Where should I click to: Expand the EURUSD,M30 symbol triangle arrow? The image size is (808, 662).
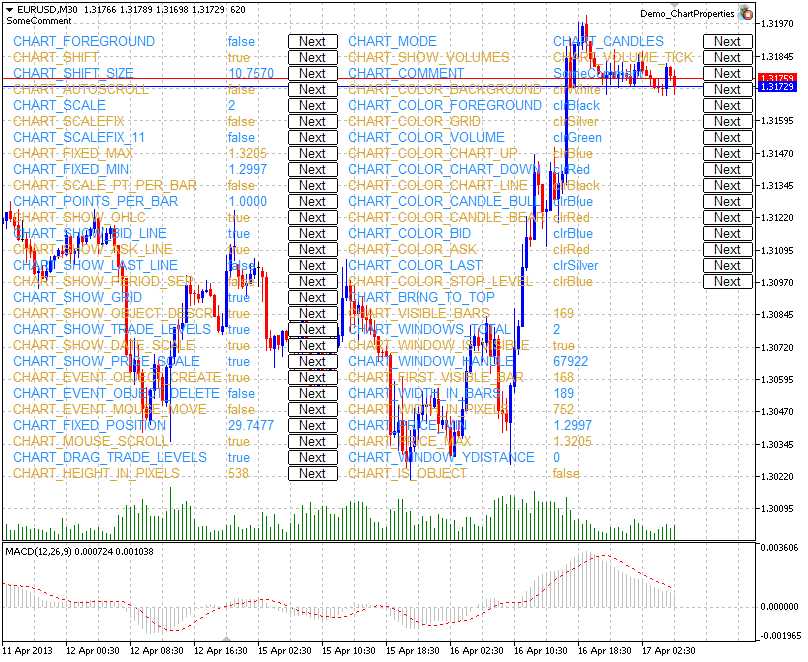7,9
